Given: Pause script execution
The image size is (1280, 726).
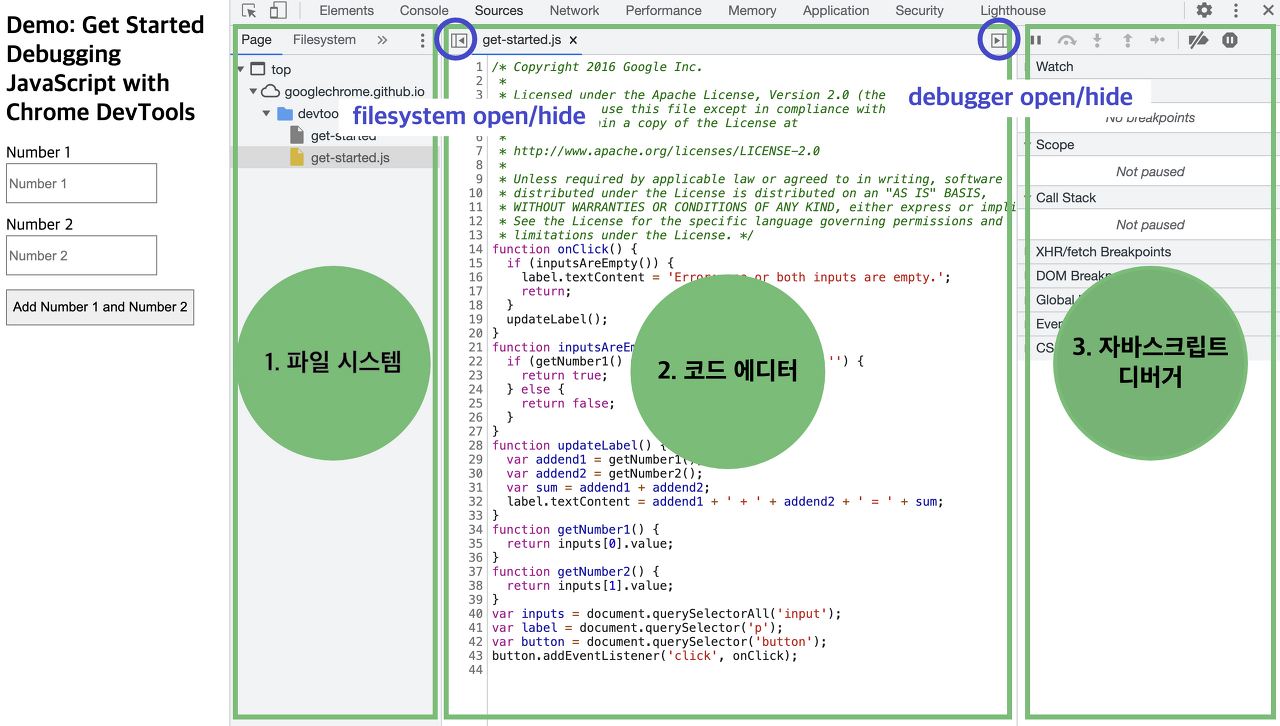Looking at the screenshot, I should 1036,40.
